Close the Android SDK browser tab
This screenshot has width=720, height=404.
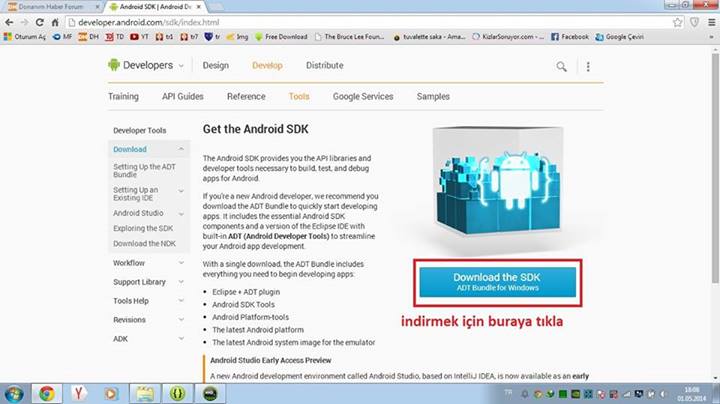pos(198,7)
